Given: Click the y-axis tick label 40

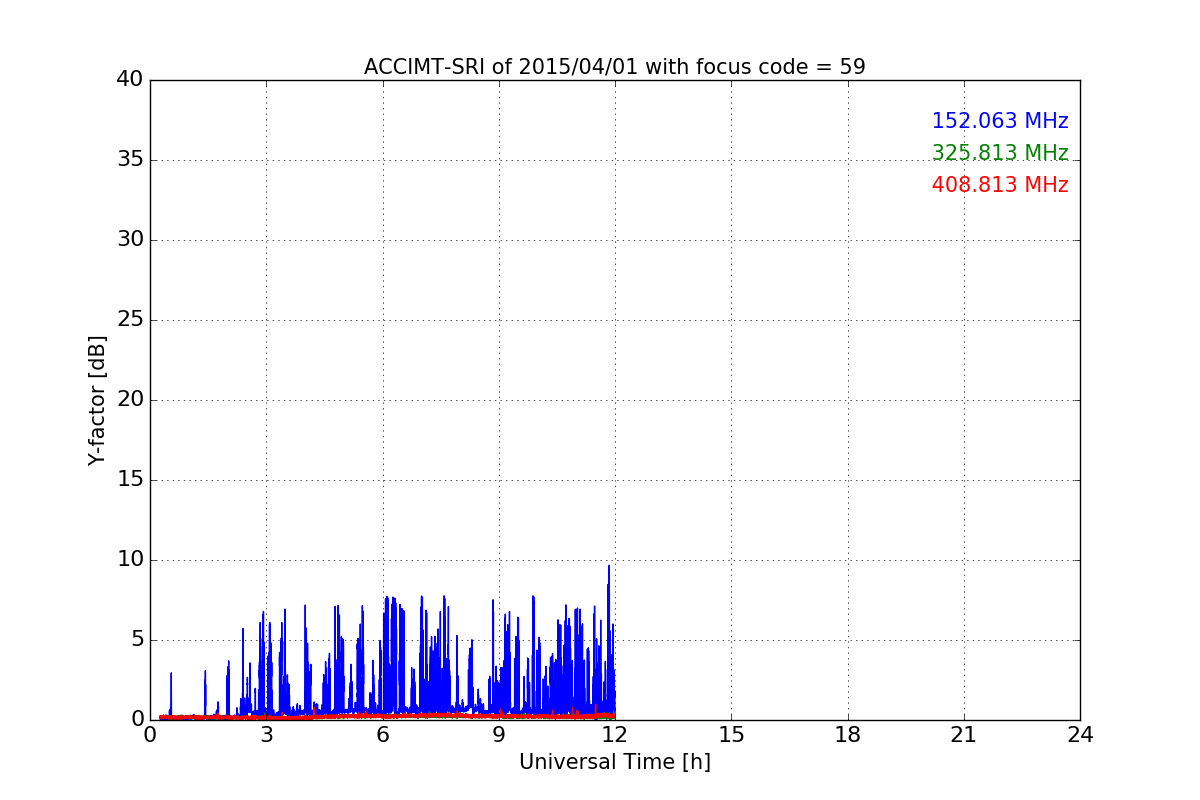Looking at the screenshot, I should (130, 80).
